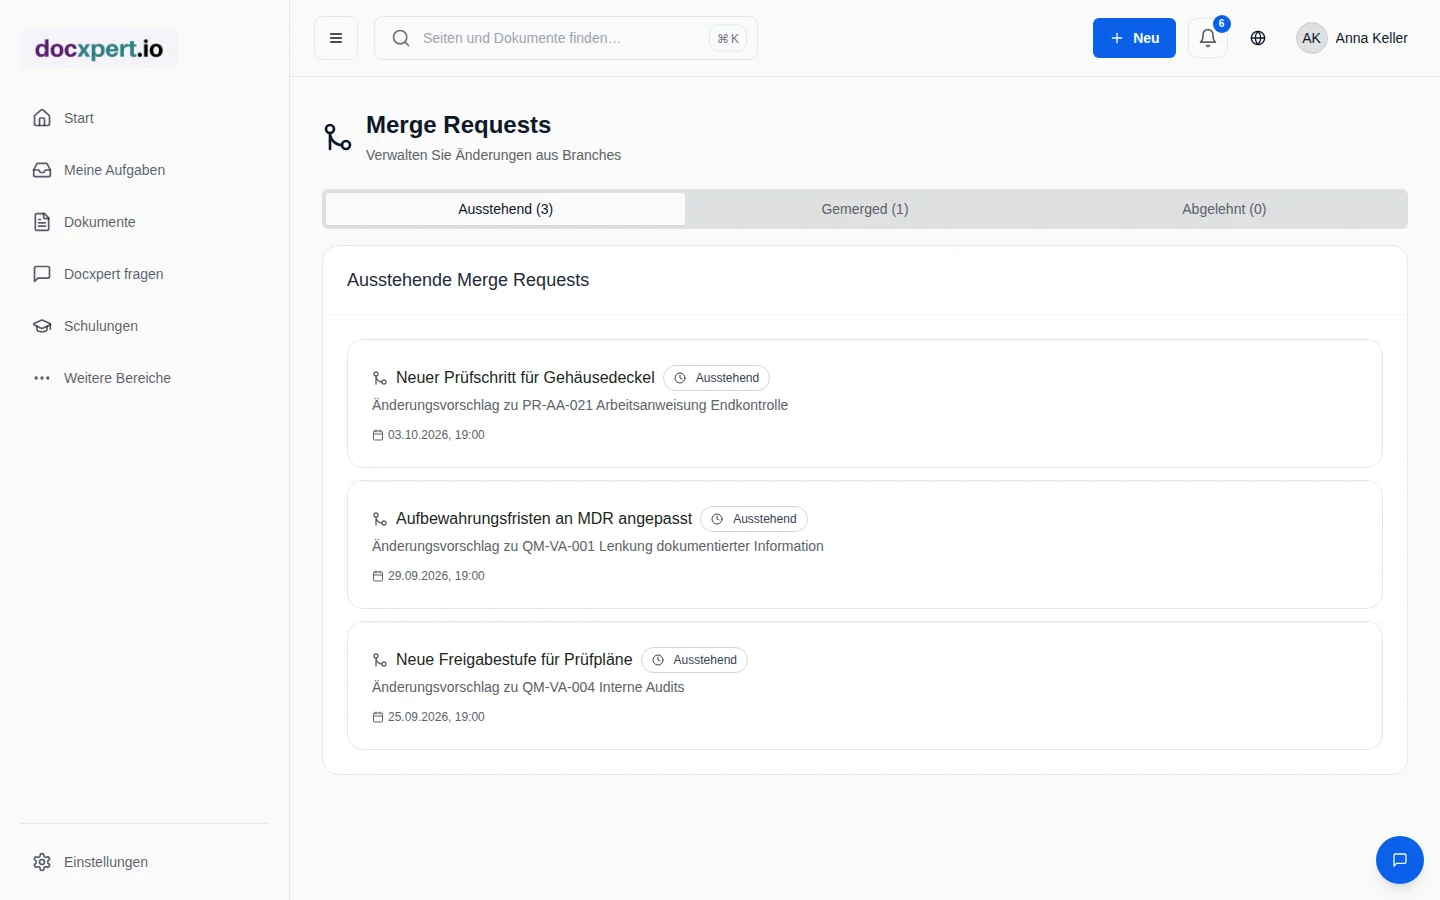1440x900 pixels.
Task: Open Aufbewahrungsfristen an MDR angepasst request
Action: [x=865, y=545]
